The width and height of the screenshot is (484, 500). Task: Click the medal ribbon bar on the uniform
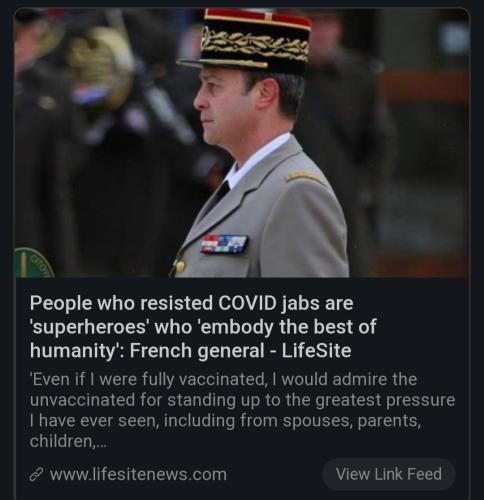pyautogui.click(x=224, y=244)
